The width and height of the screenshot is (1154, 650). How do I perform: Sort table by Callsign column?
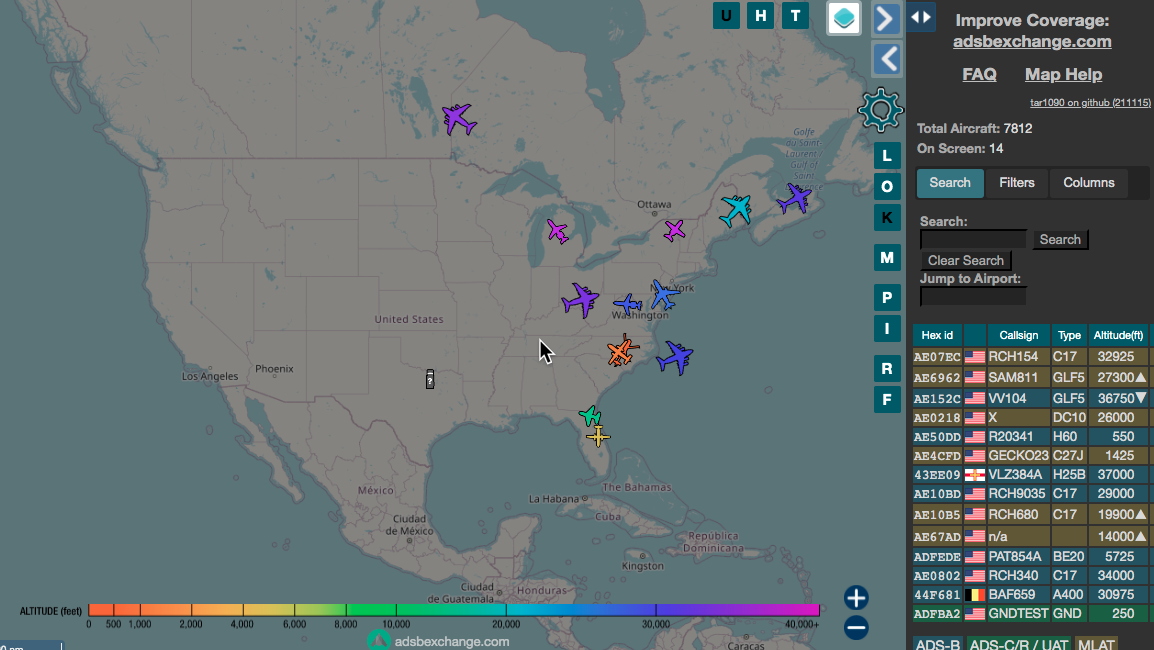1019,335
